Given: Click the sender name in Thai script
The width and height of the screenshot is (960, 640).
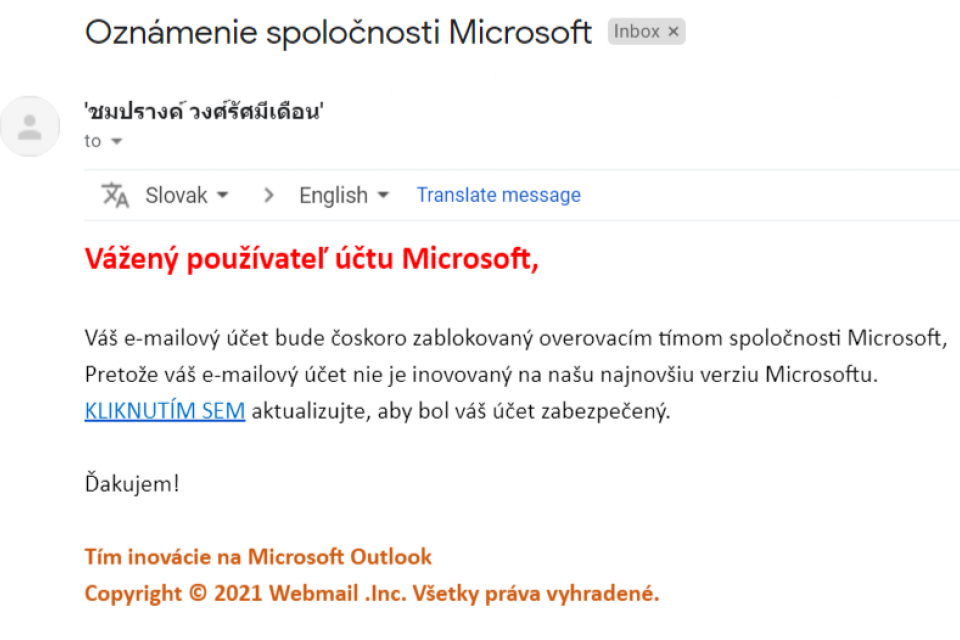Looking at the screenshot, I should 204,111.
